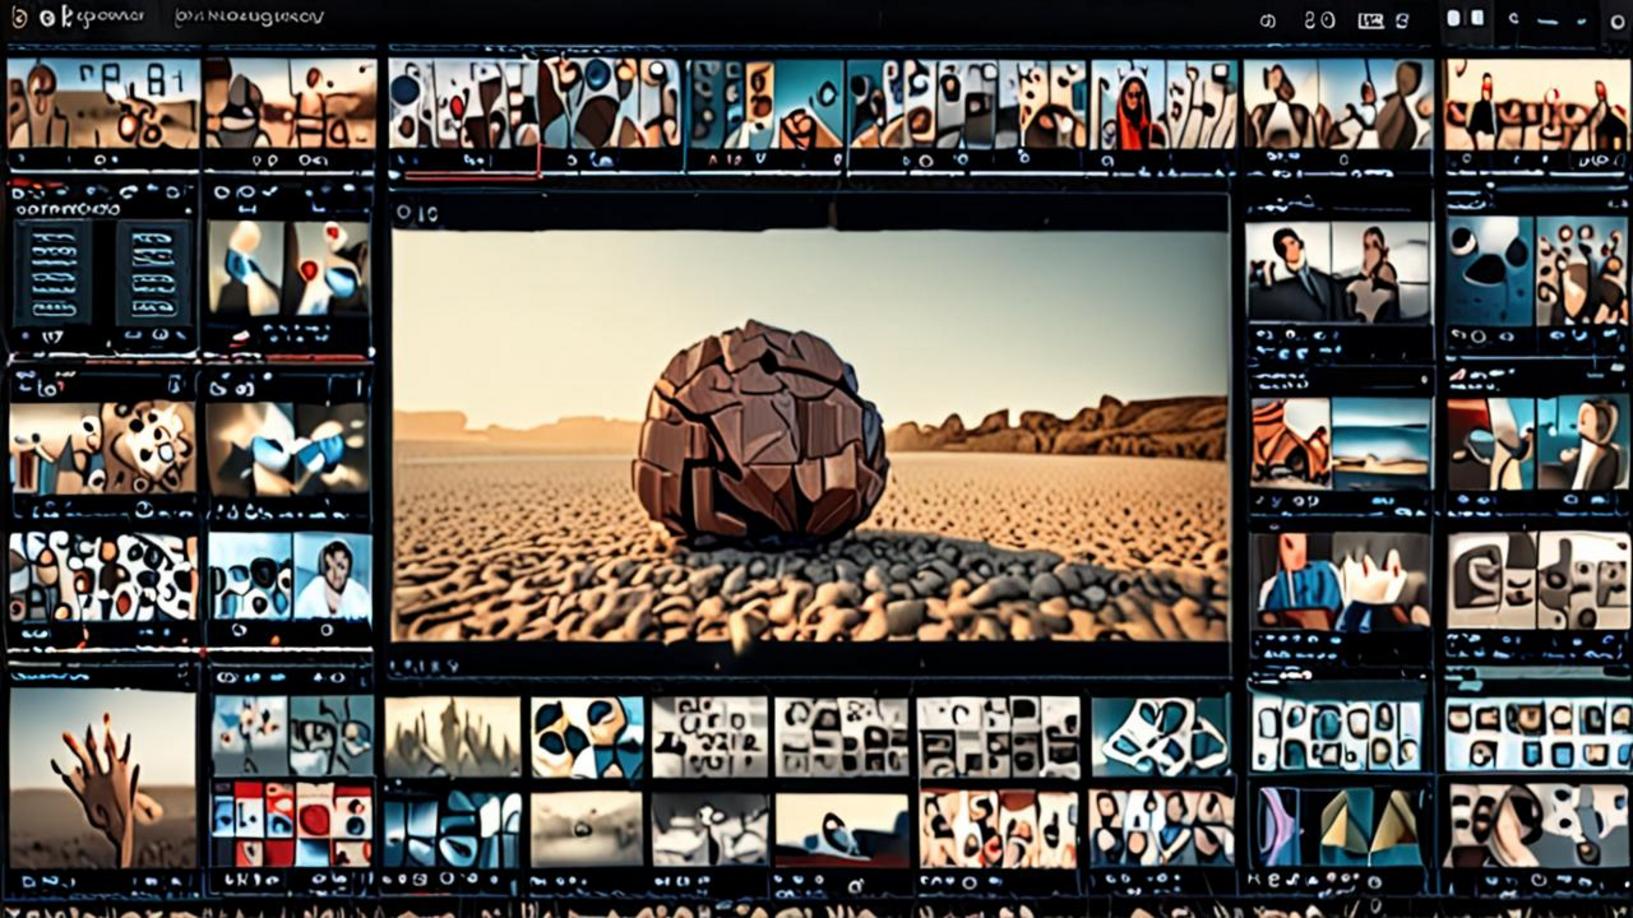This screenshot has height=918, width=1633.
Task: Select the ring icon at the far top-right
Action: [x=1618, y=20]
